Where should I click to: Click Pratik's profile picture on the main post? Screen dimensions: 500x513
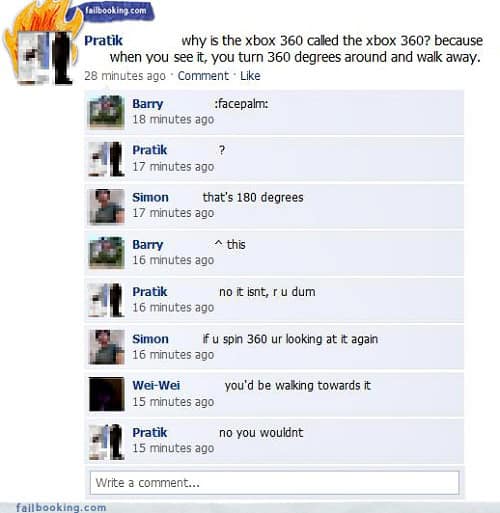pos(46,58)
